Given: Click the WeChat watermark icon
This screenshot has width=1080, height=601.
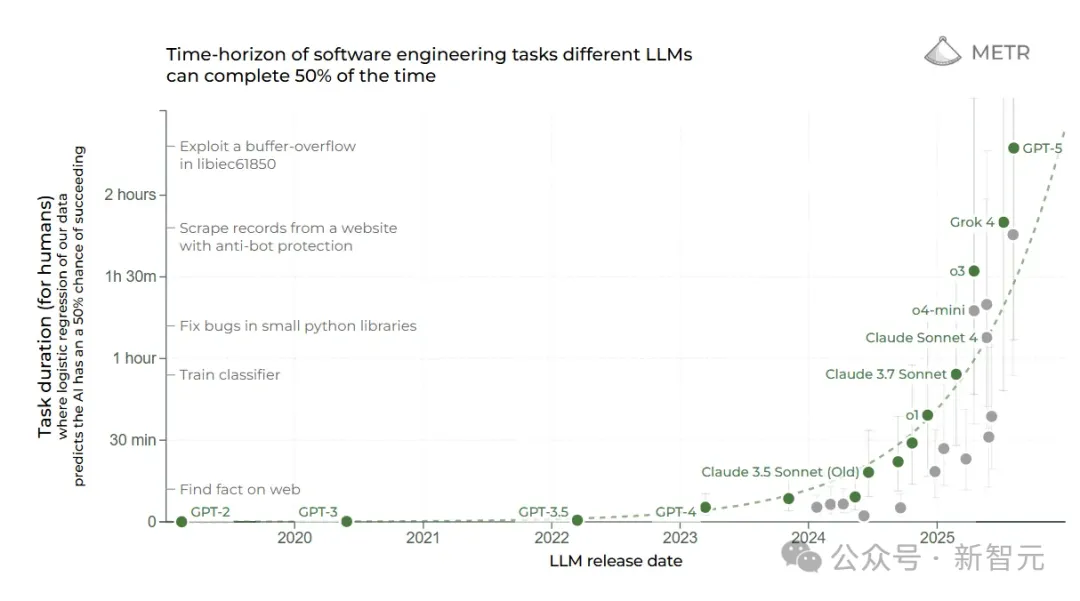Looking at the screenshot, I should click(802, 557).
